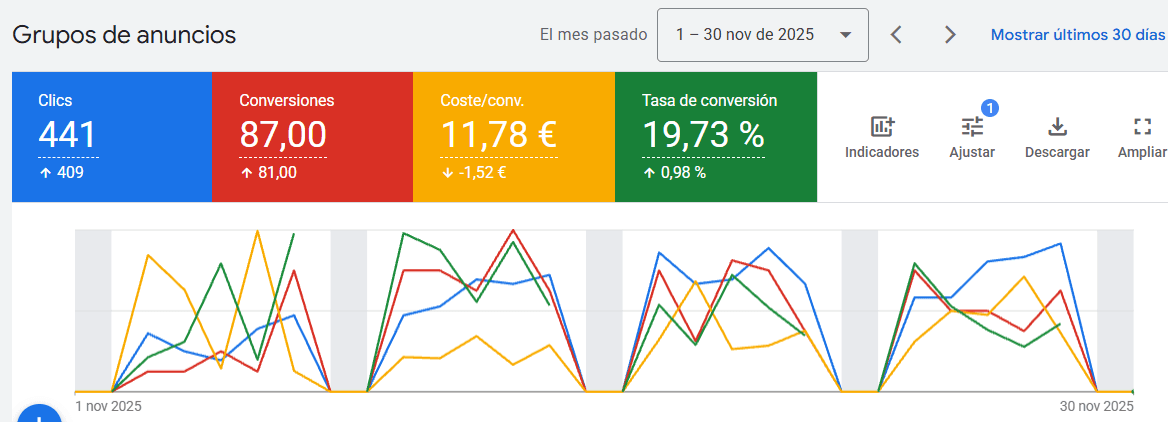Go to previous period with left chevron
The image size is (1168, 422).
click(x=896, y=35)
